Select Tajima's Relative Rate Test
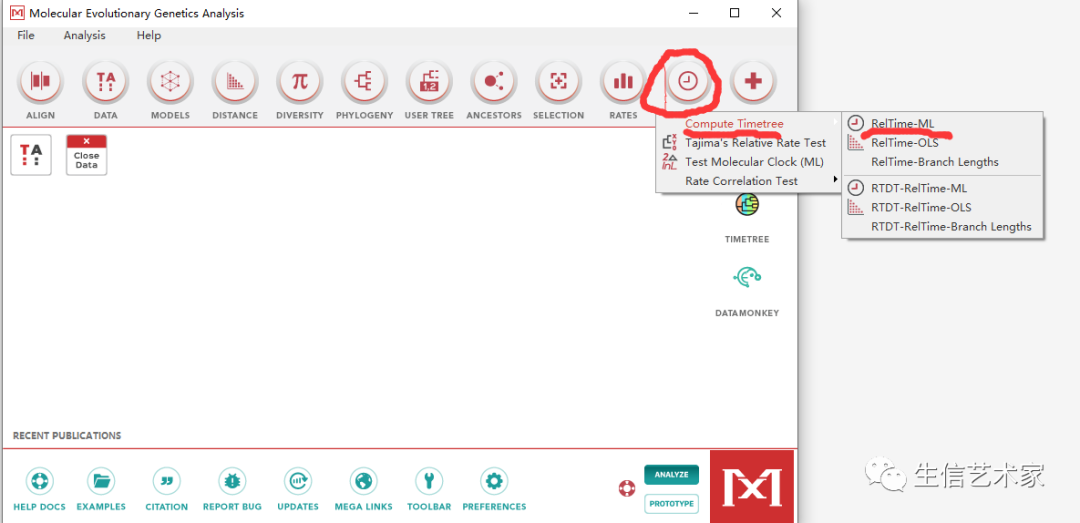The width and height of the screenshot is (1080, 523). tap(749, 143)
